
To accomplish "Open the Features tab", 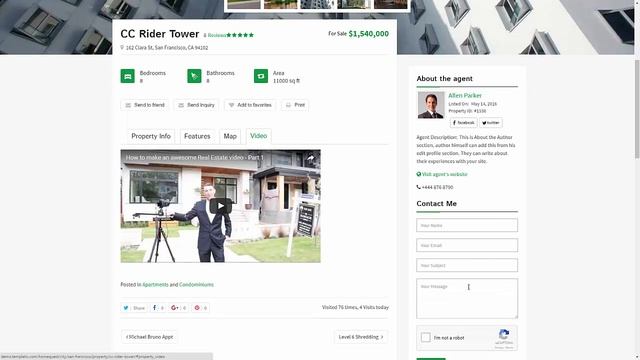I will 197,136.
